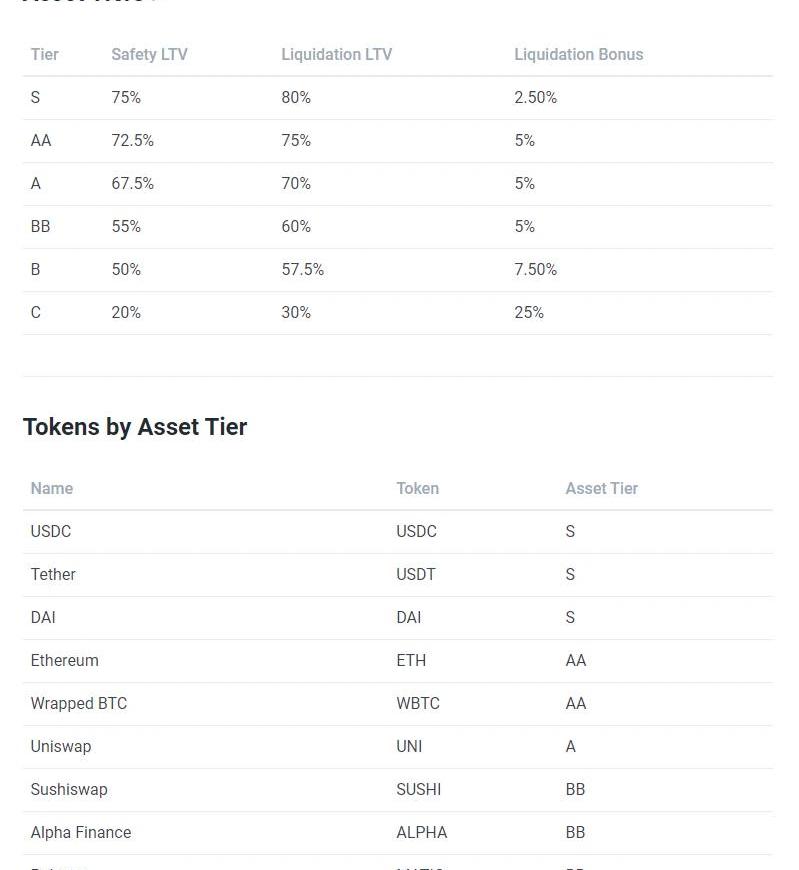
Task: Click the 57.5% Liquidation LTV value
Action: pyautogui.click(x=302, y=270)
